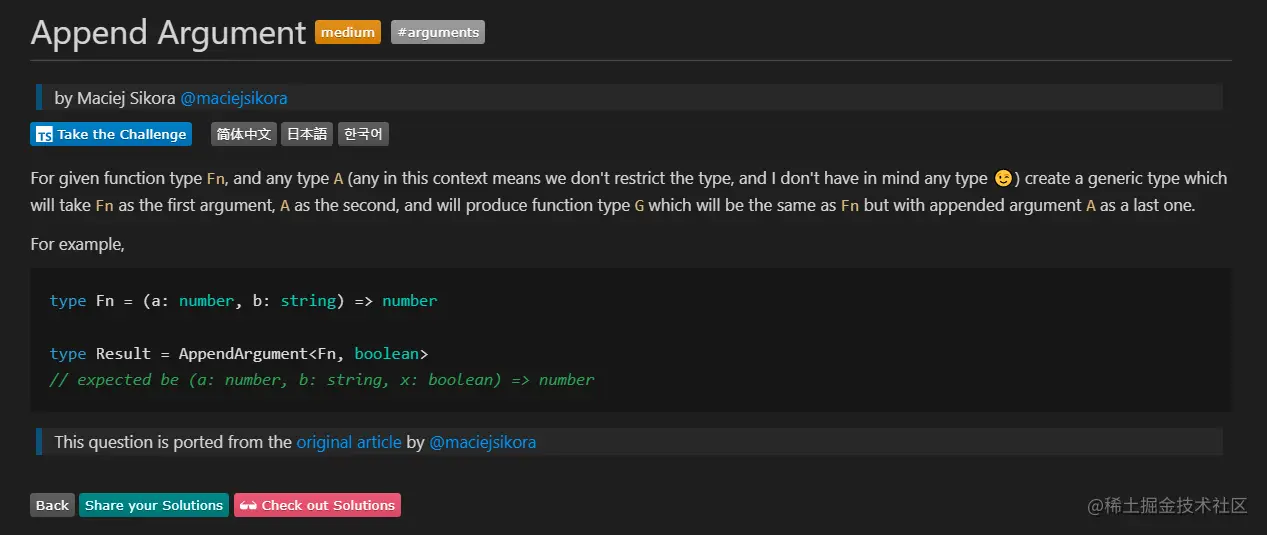
Task: Switch to 日本語 translation
Action: pos(307,135)
